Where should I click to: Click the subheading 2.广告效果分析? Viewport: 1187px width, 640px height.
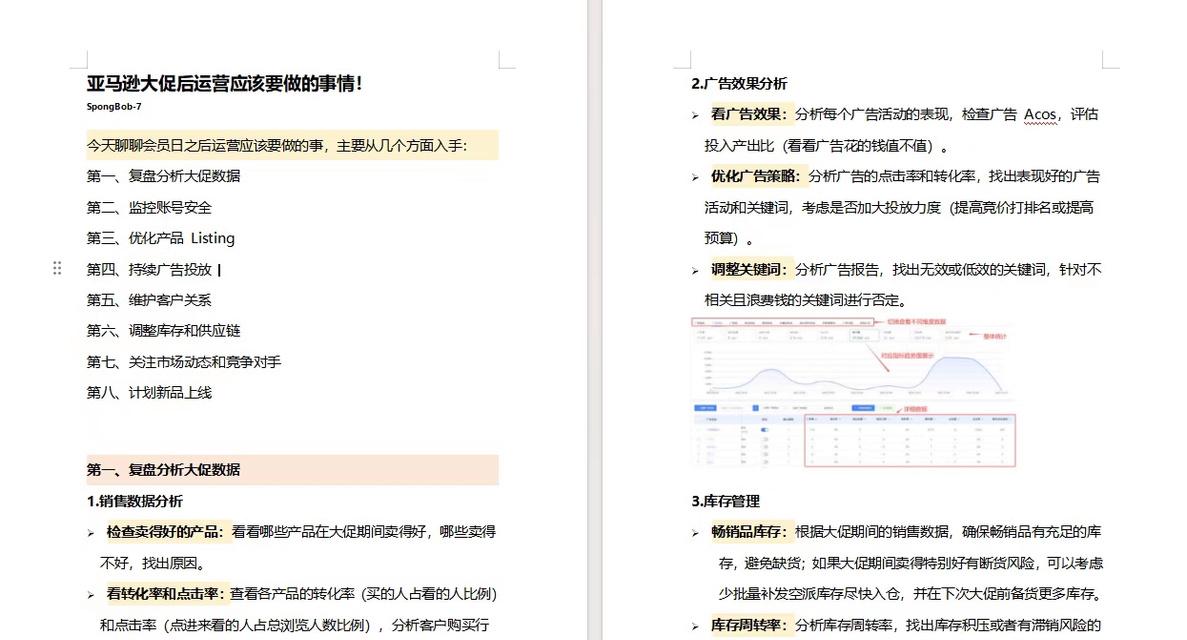tap(739, 83)
